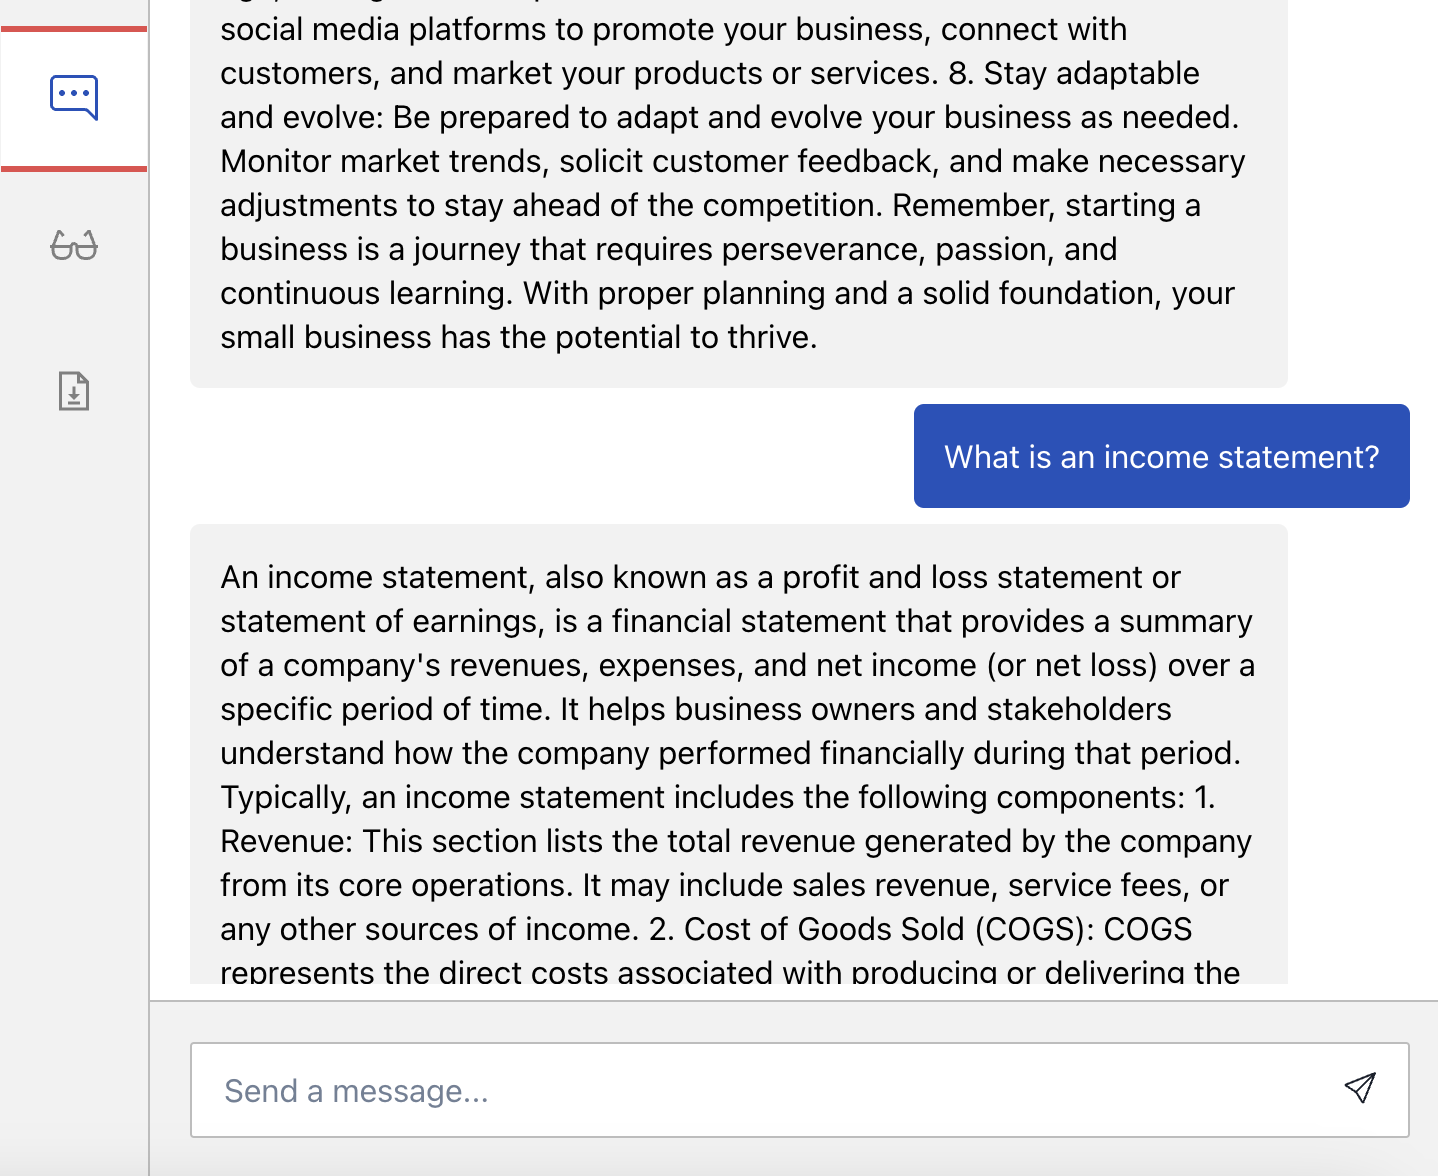Screen dimensions: 1438x1176
Task: Open the chat bubble sidebar icon
Action: (74, 98)
